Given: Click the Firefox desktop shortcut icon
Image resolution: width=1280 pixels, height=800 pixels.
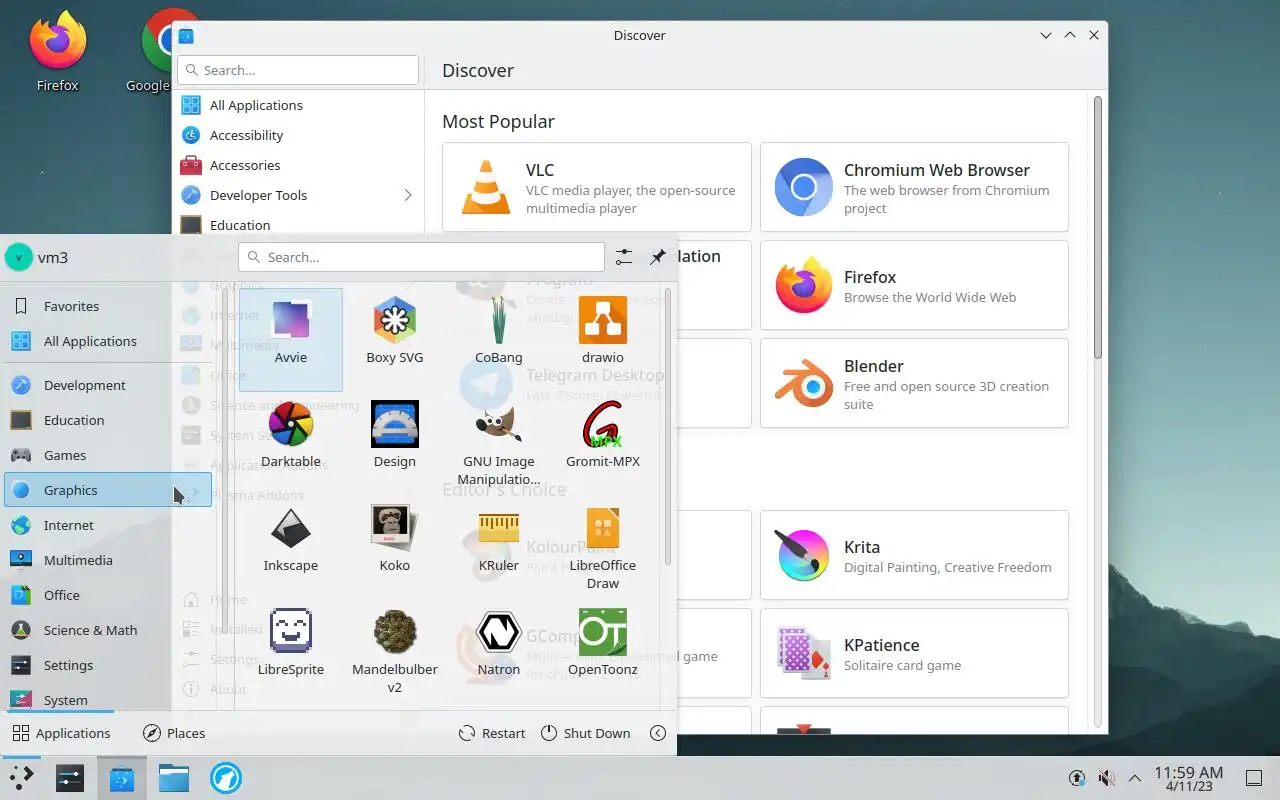Looking at the screenshot, I should click(58, 51).
